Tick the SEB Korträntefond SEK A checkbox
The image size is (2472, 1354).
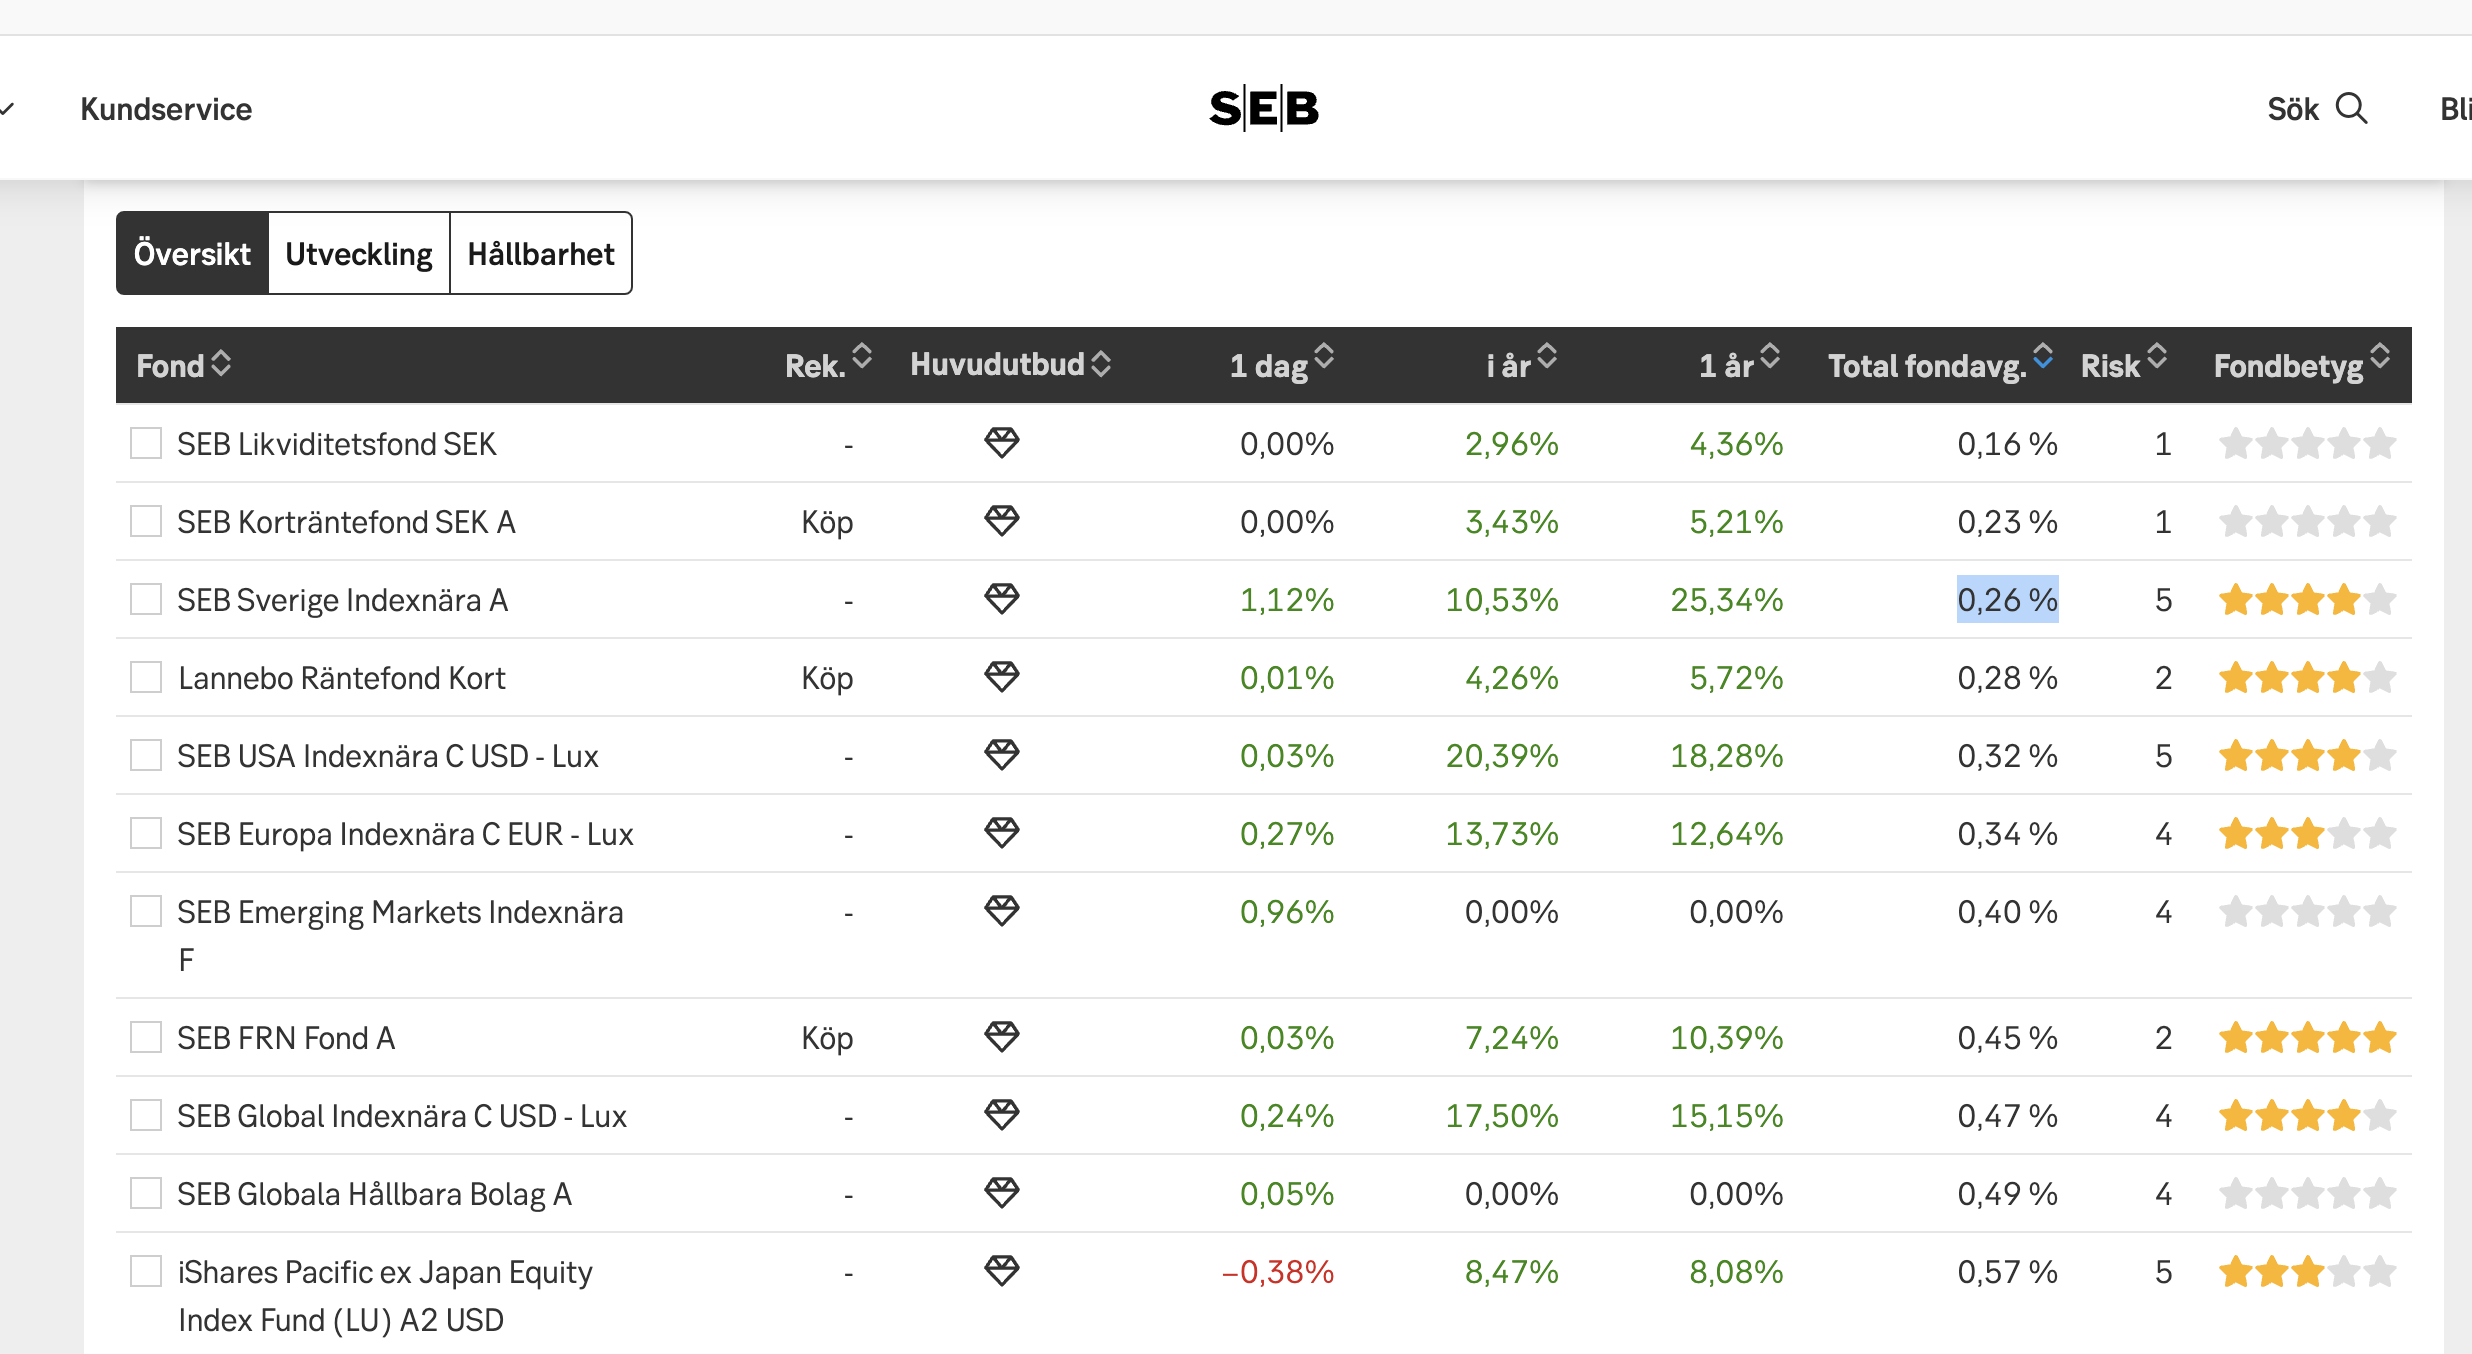pyautogui.click(x=146, y=521)
